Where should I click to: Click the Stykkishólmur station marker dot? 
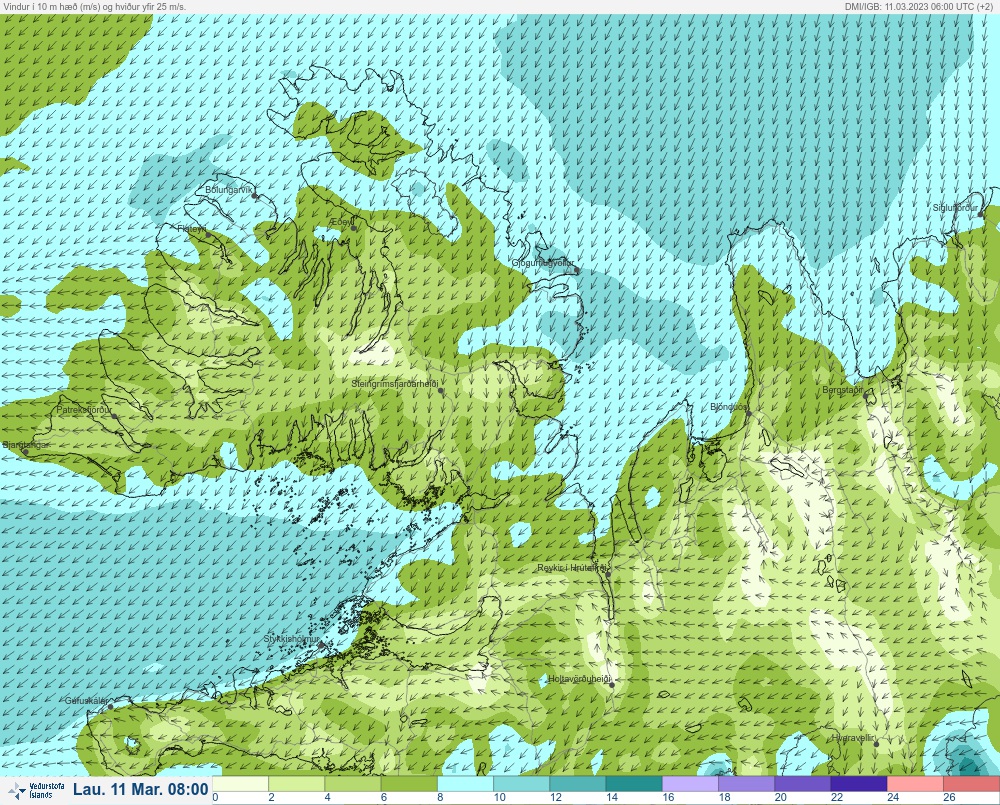coord(321,646)
